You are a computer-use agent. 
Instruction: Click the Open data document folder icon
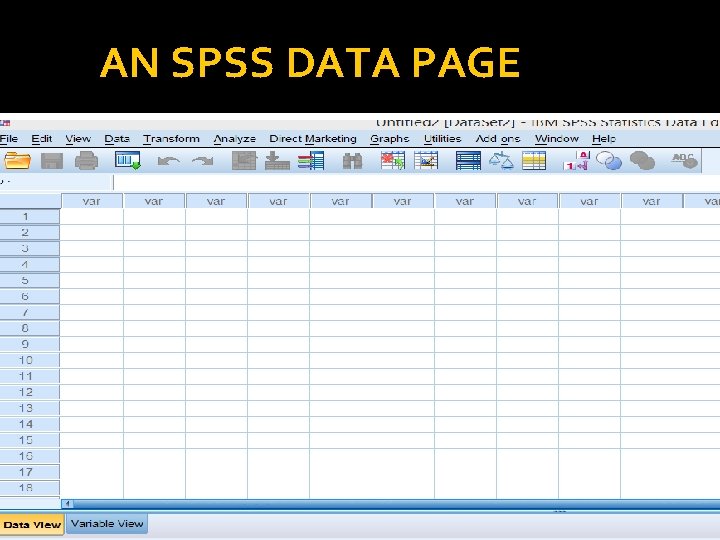coord(17,161)
